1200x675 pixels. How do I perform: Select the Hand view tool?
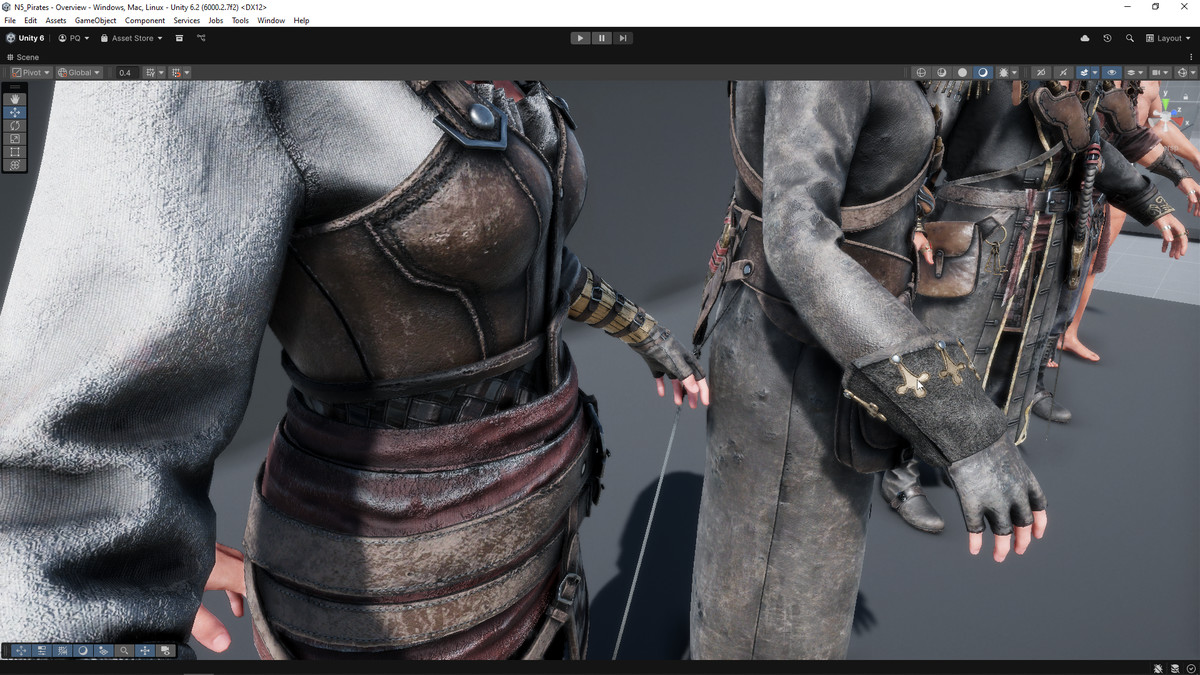15,99
